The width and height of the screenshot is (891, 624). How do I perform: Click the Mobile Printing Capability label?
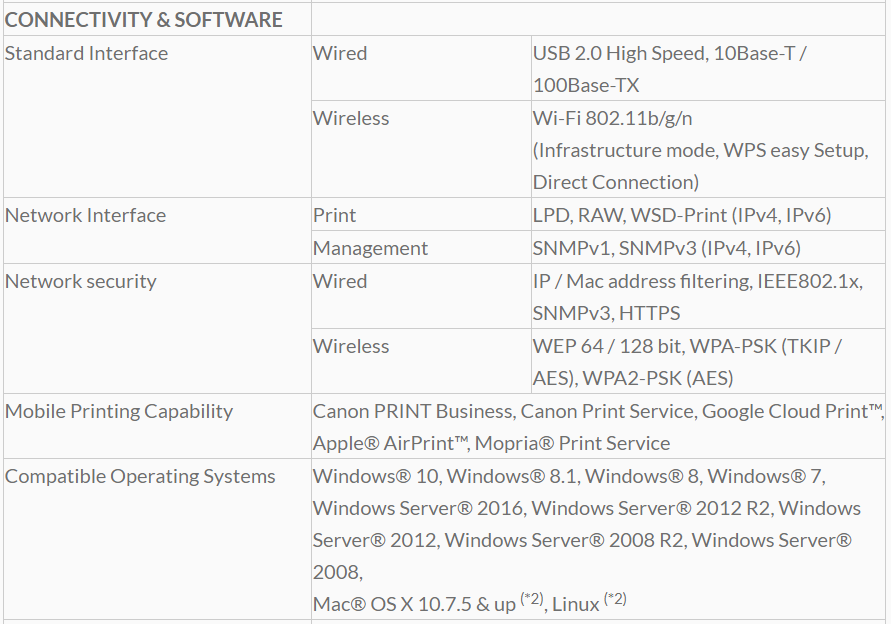pyautogui.click(x=119, y=411)
